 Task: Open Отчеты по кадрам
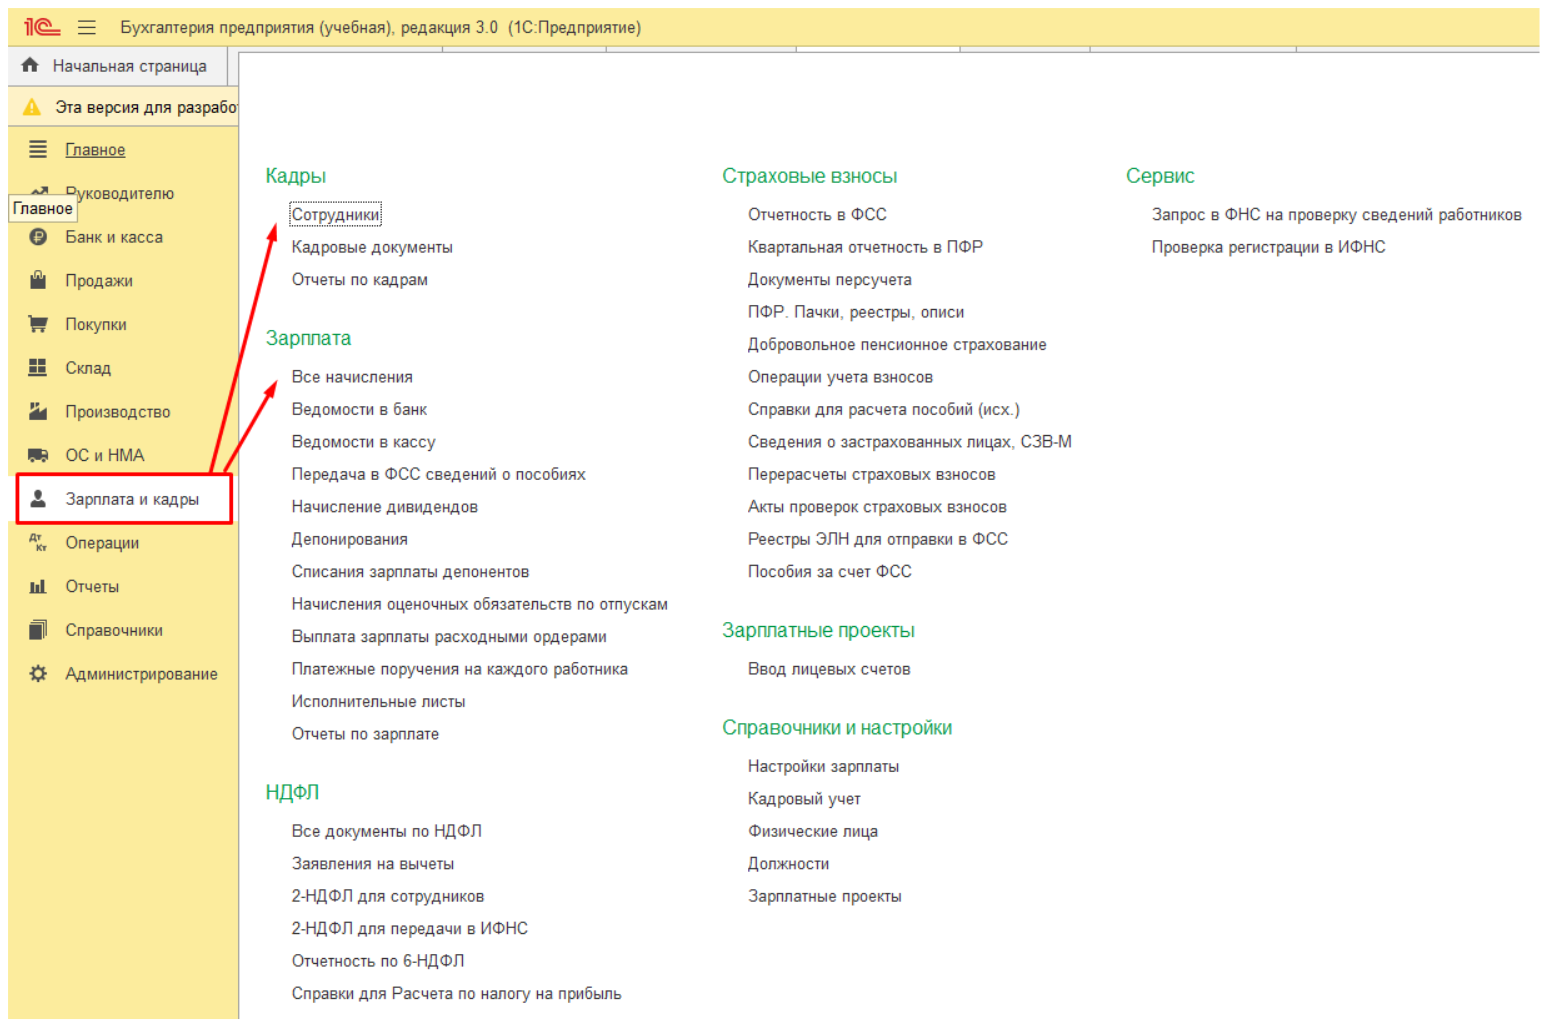point(360,280)
